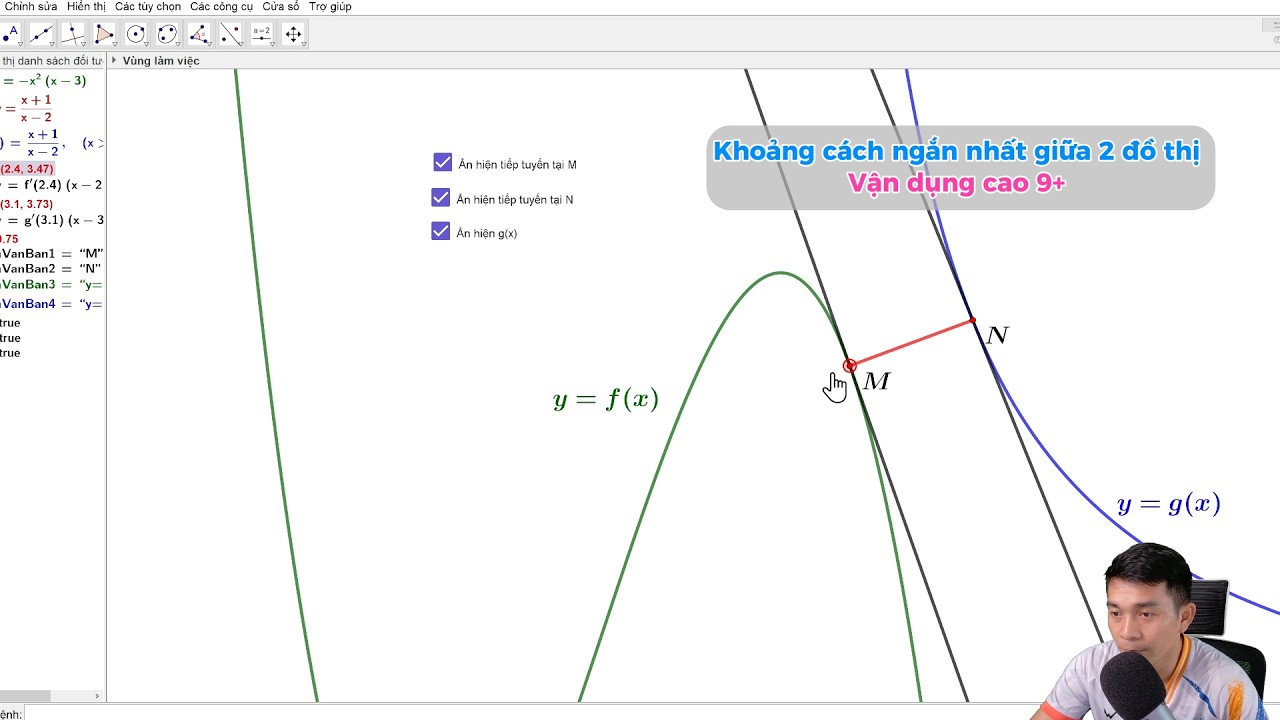
Task: Select the Perpendicular Line tool
Action: pos(72,33)
